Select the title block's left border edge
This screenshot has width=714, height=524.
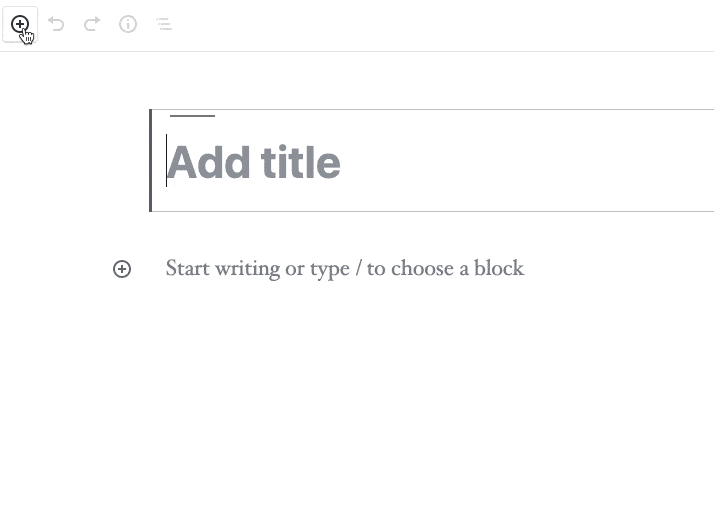click(151, 160)
